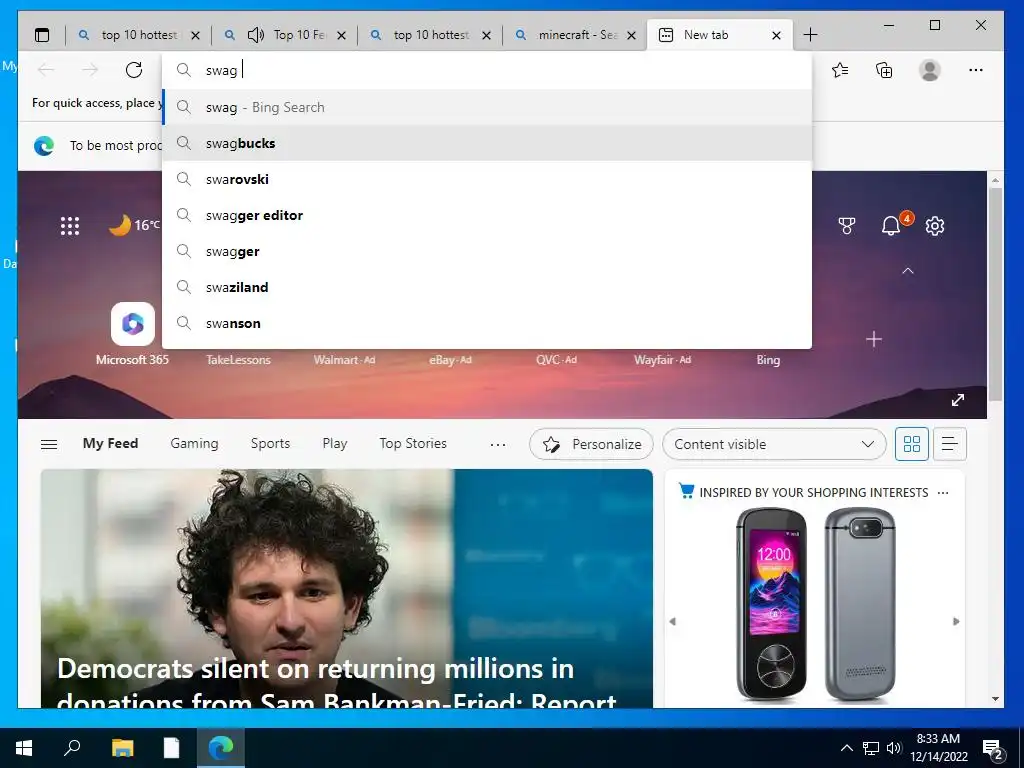Open the Microsoft 365 quick link tile
This screenshot has width=1024, height=768.
133,334
